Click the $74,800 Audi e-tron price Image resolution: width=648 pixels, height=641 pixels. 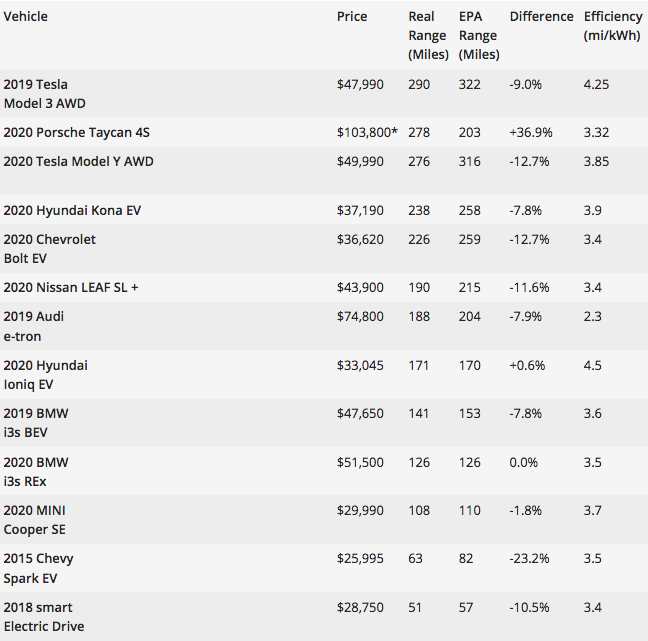[x=360, y=316]
